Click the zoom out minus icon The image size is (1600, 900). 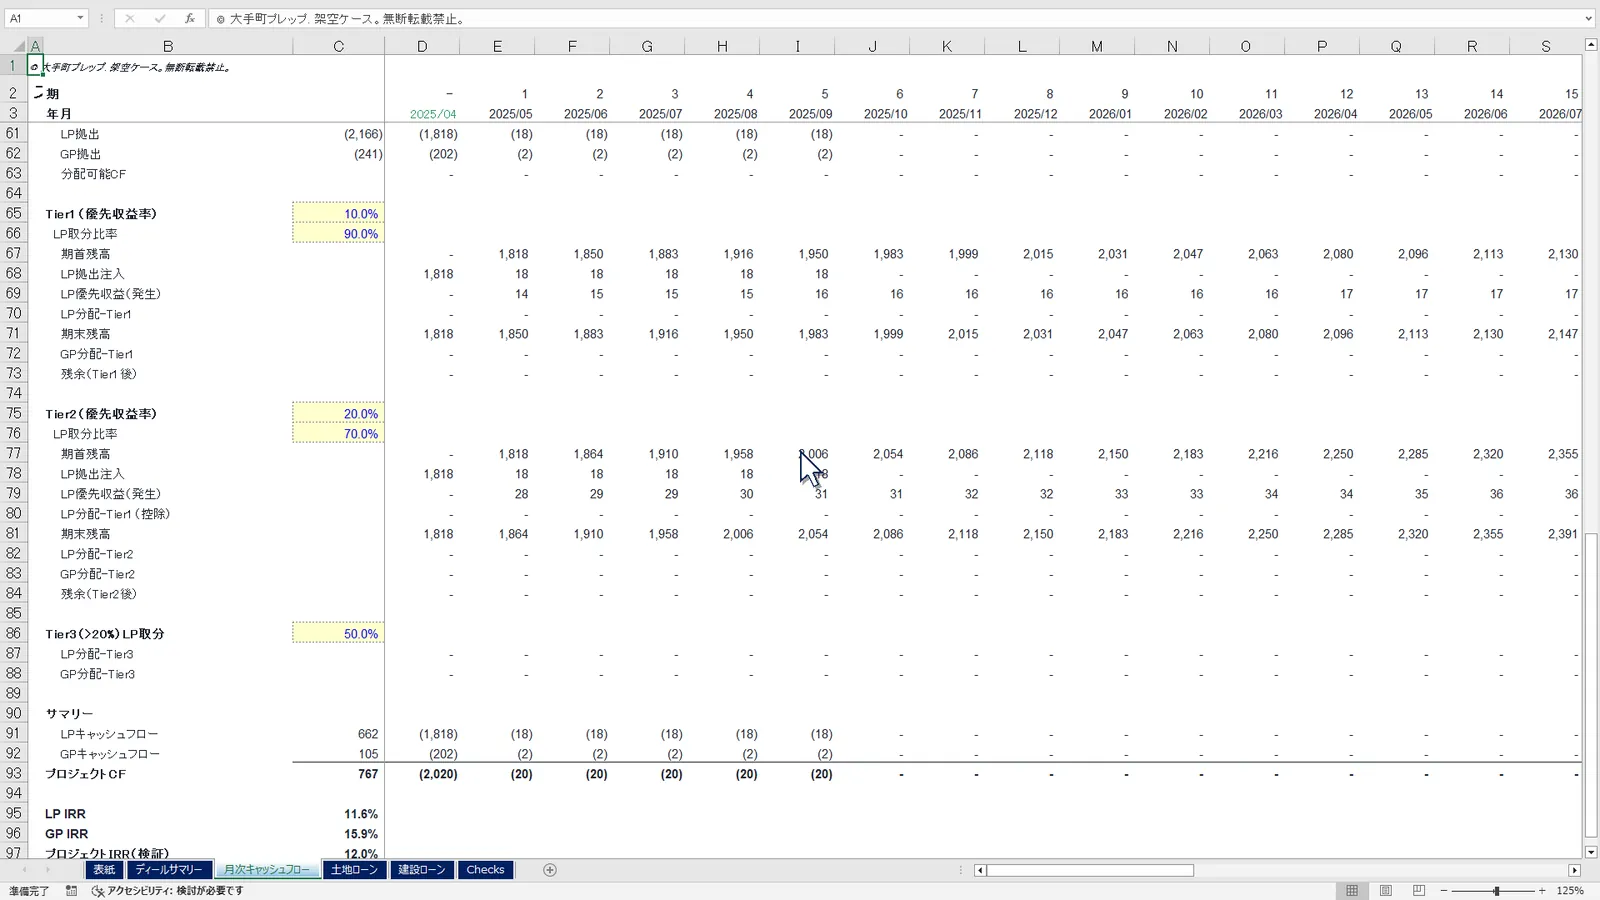click(x=1443, y=890)
